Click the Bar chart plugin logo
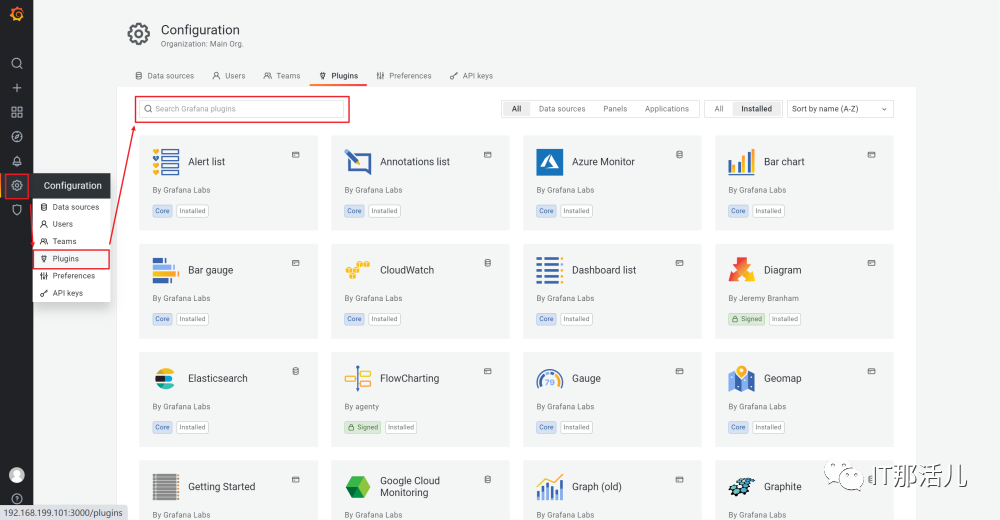1000x520 pixels. 742,162
